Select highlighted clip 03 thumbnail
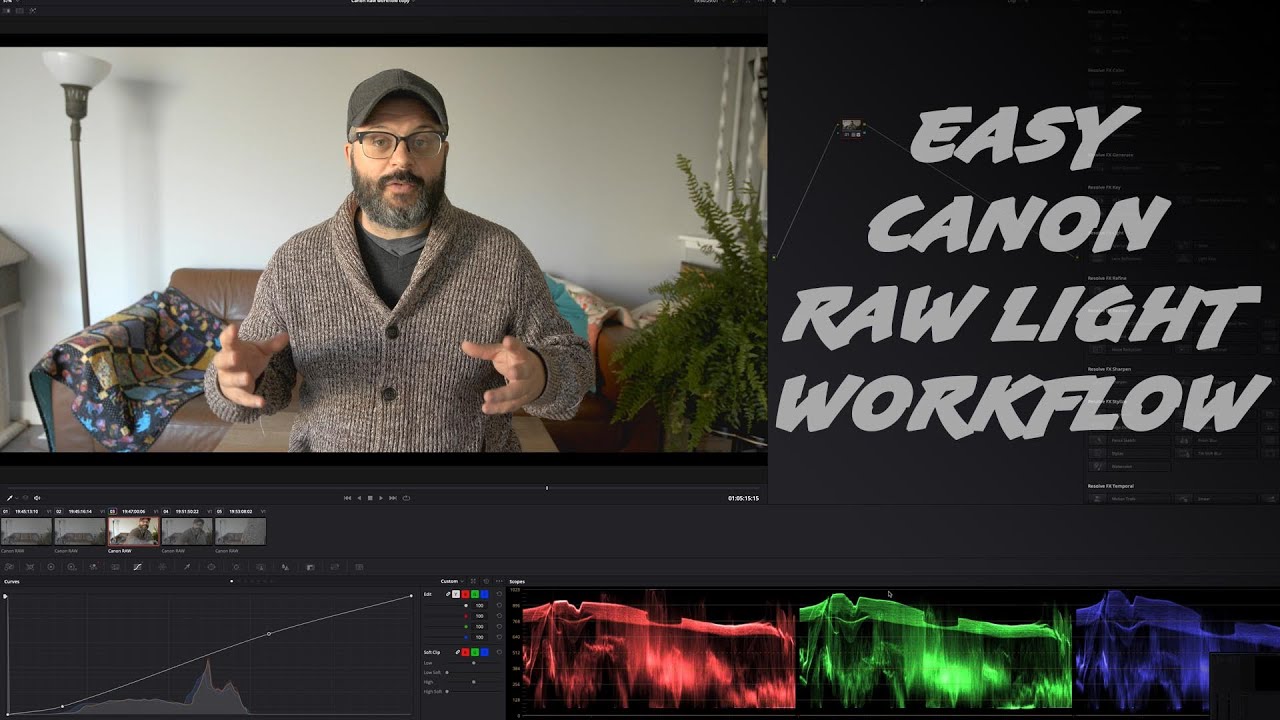 [134, 531]
